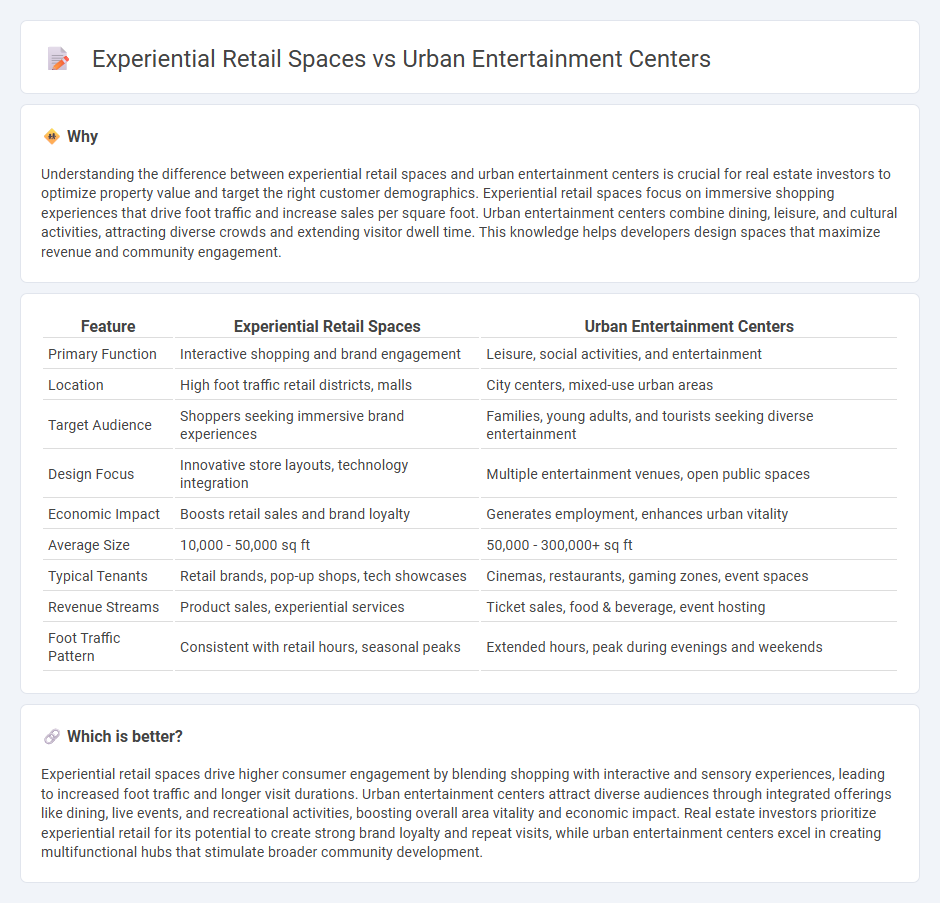This screenshot has height=903, width=940.
Task: Select the 'Primary Function' row label
Action: (102, 354)
